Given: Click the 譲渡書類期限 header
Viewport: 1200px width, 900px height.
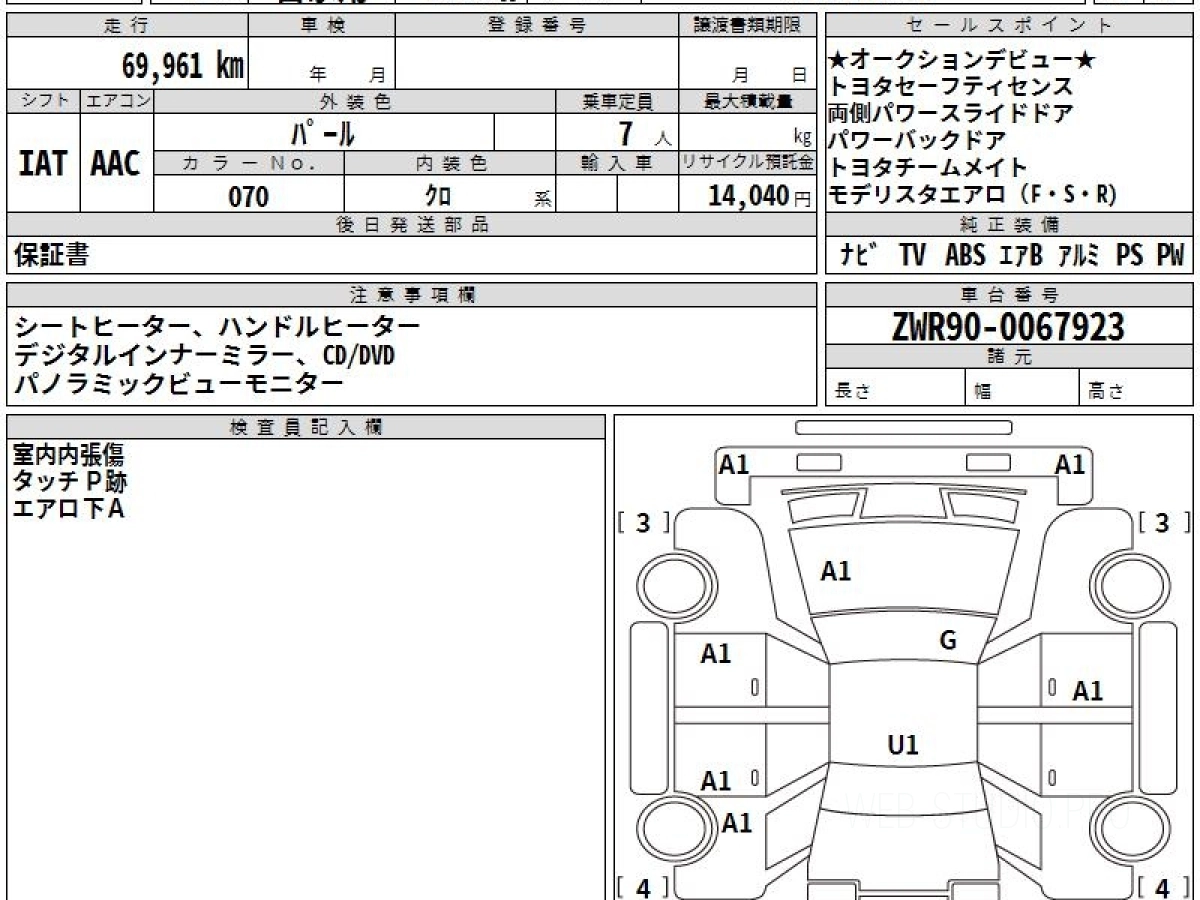Looking at the screenshot, I should click(748, 26).
